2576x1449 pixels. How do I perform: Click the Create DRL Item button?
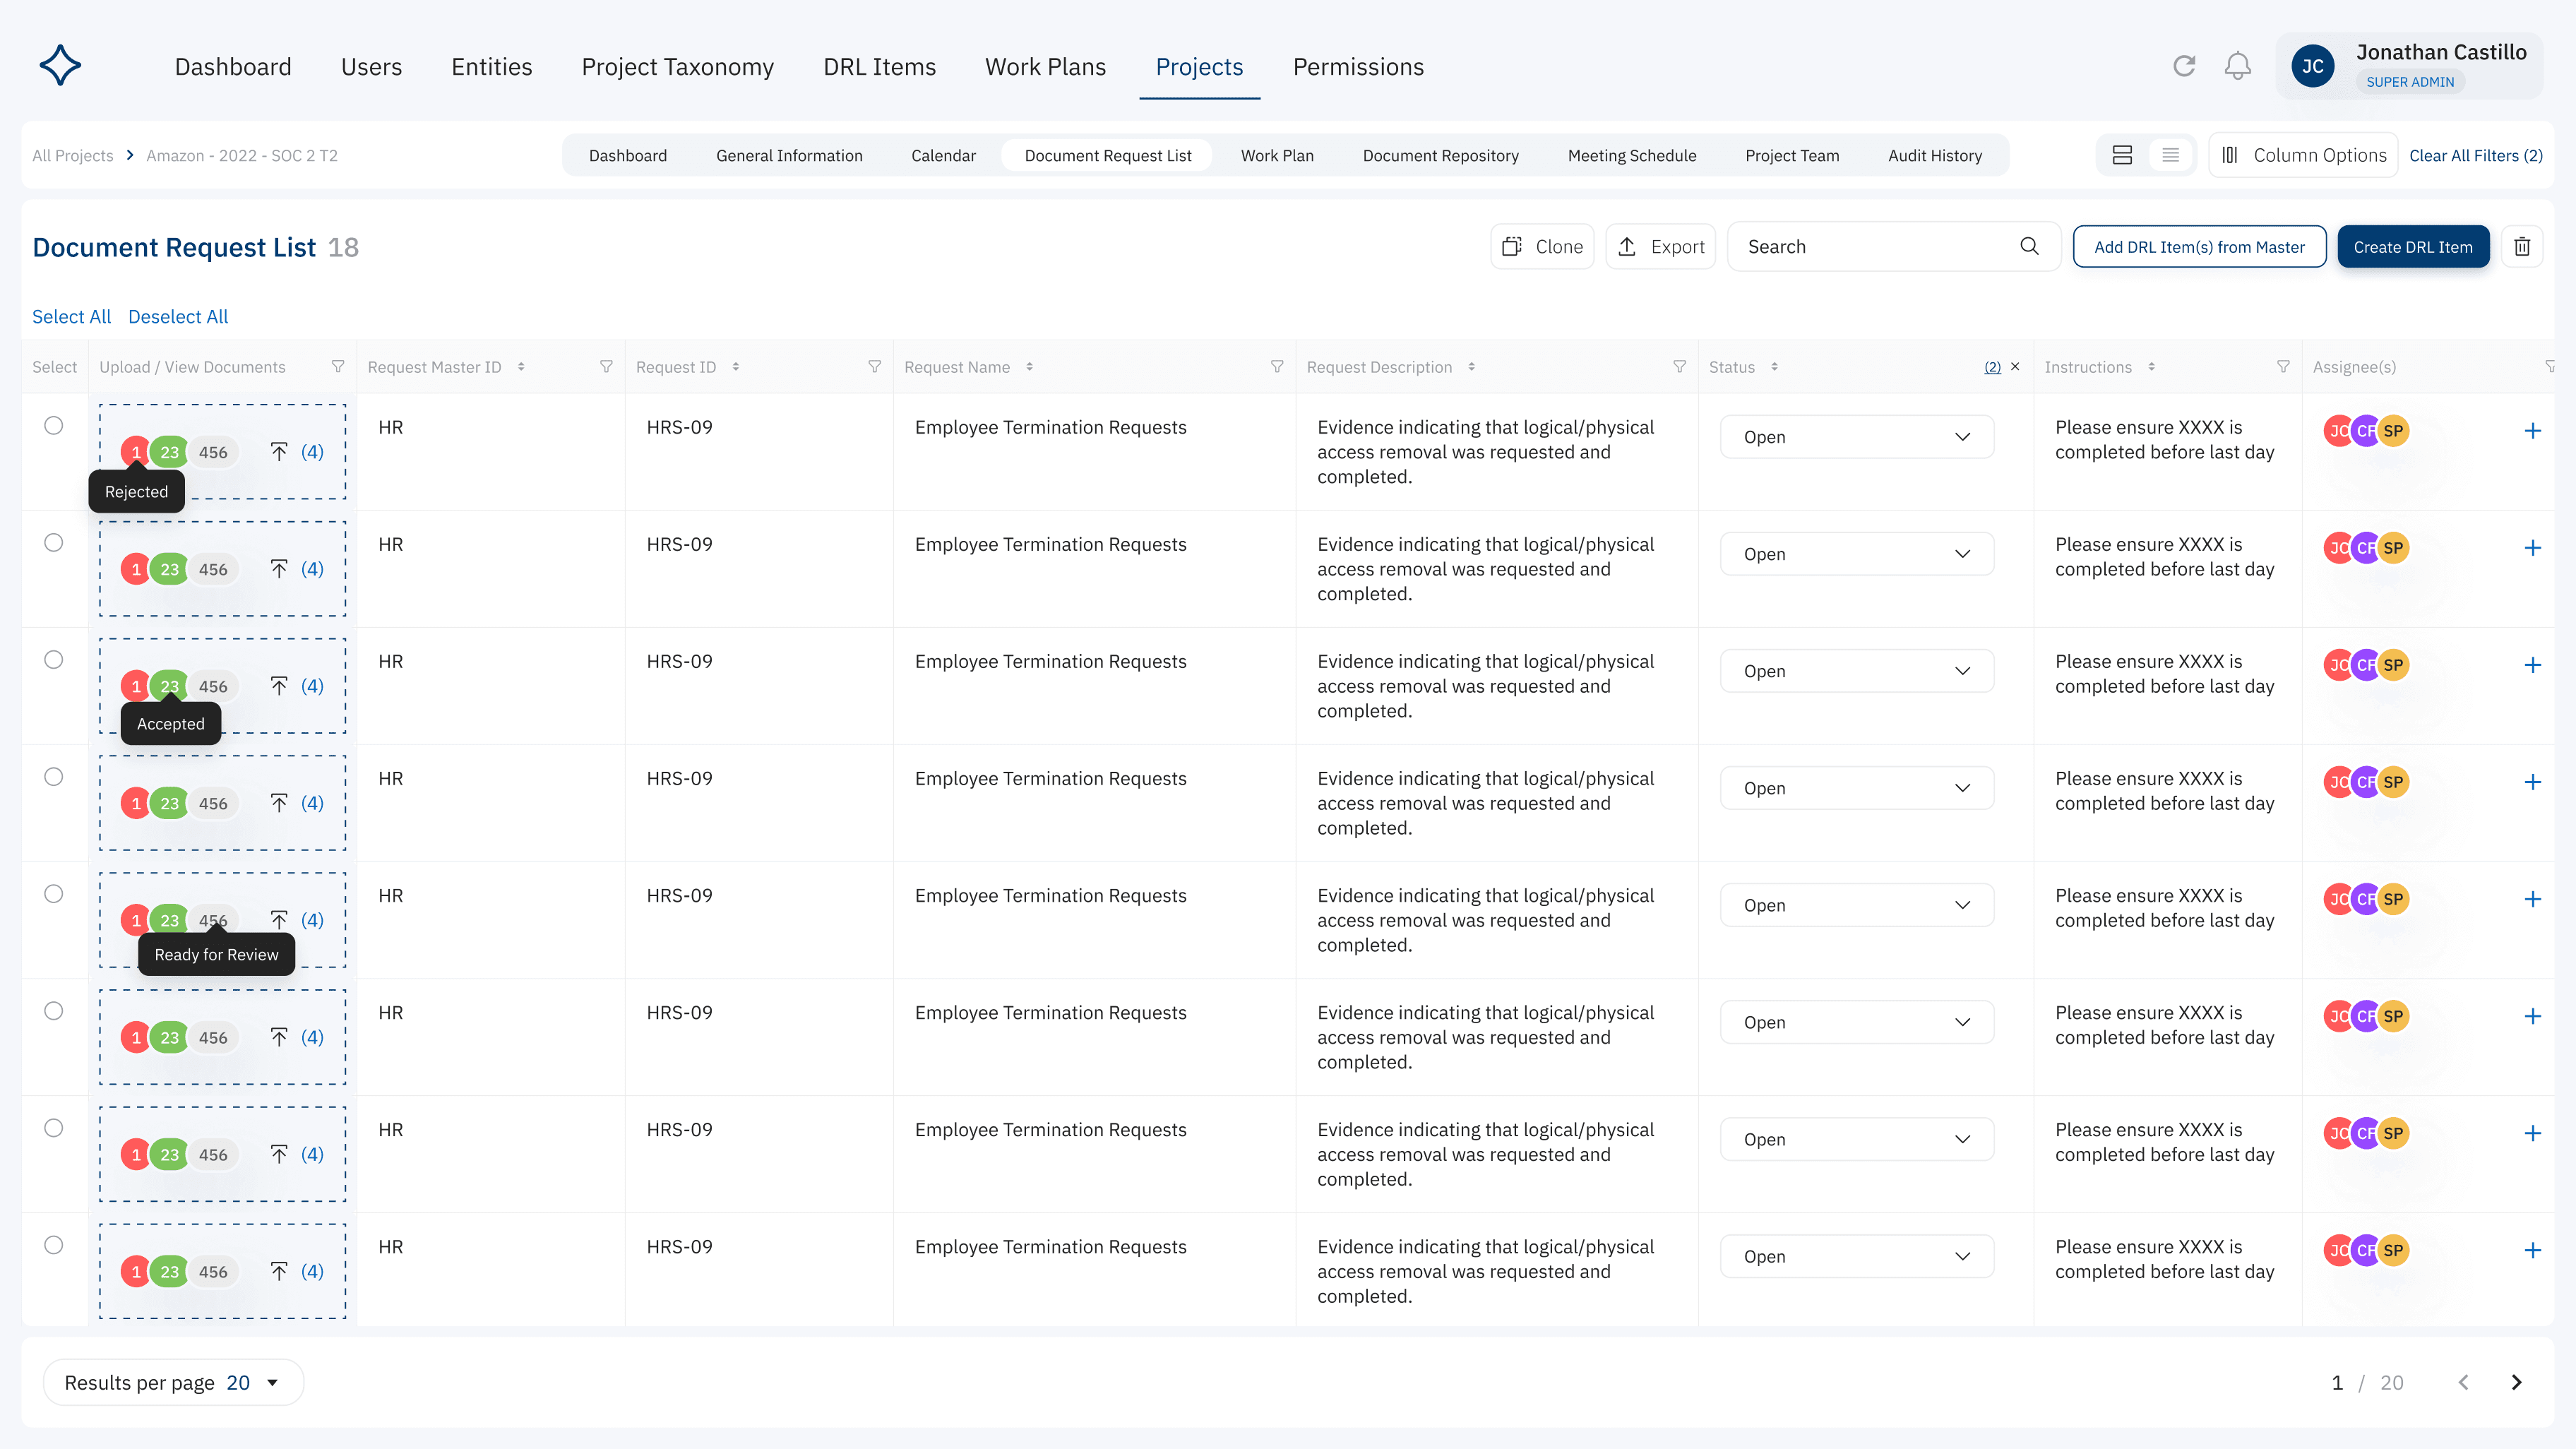tap(2412, 247)
